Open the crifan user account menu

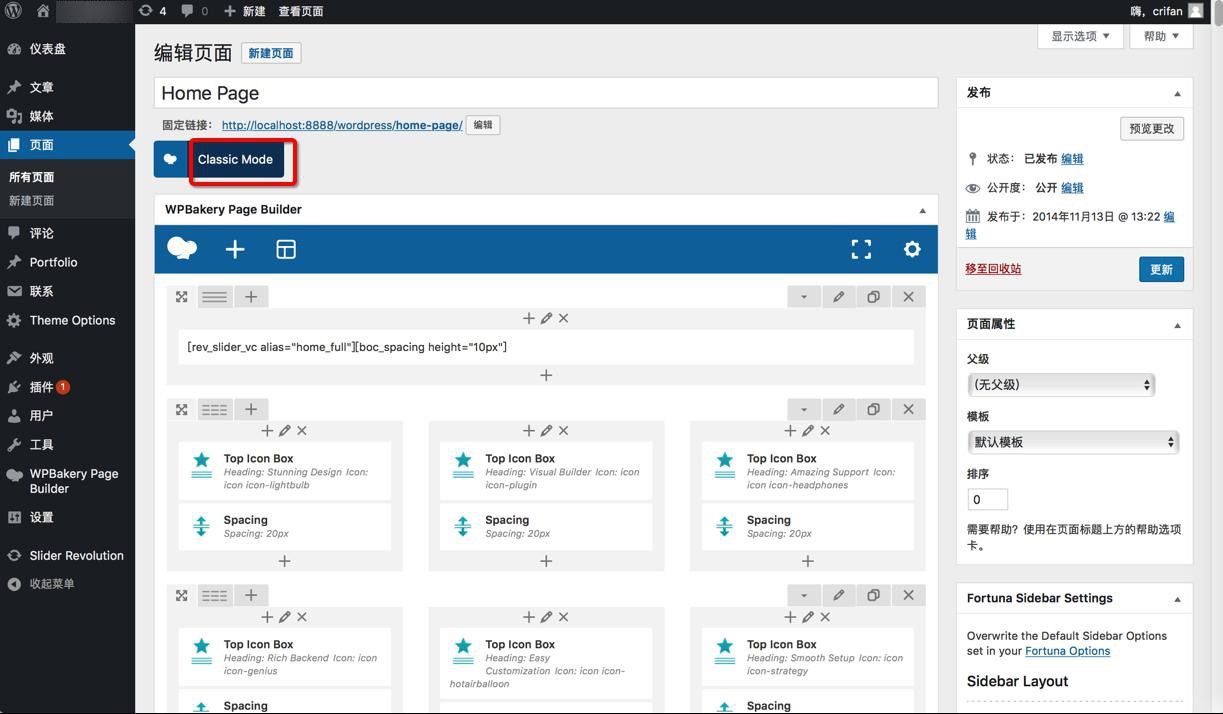[1167, 11]
